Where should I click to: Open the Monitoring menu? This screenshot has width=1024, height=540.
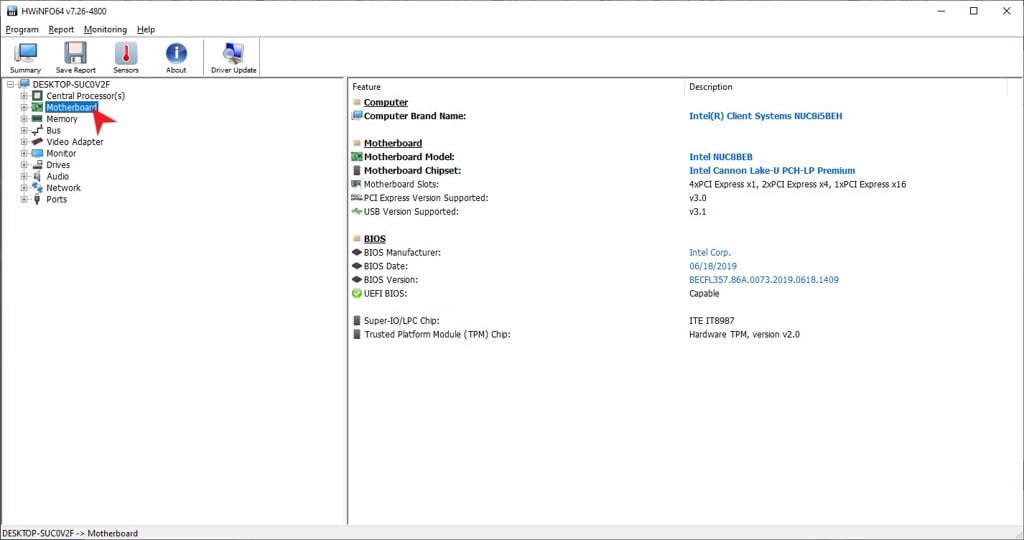pyautogui.click(x=105, y=29)
